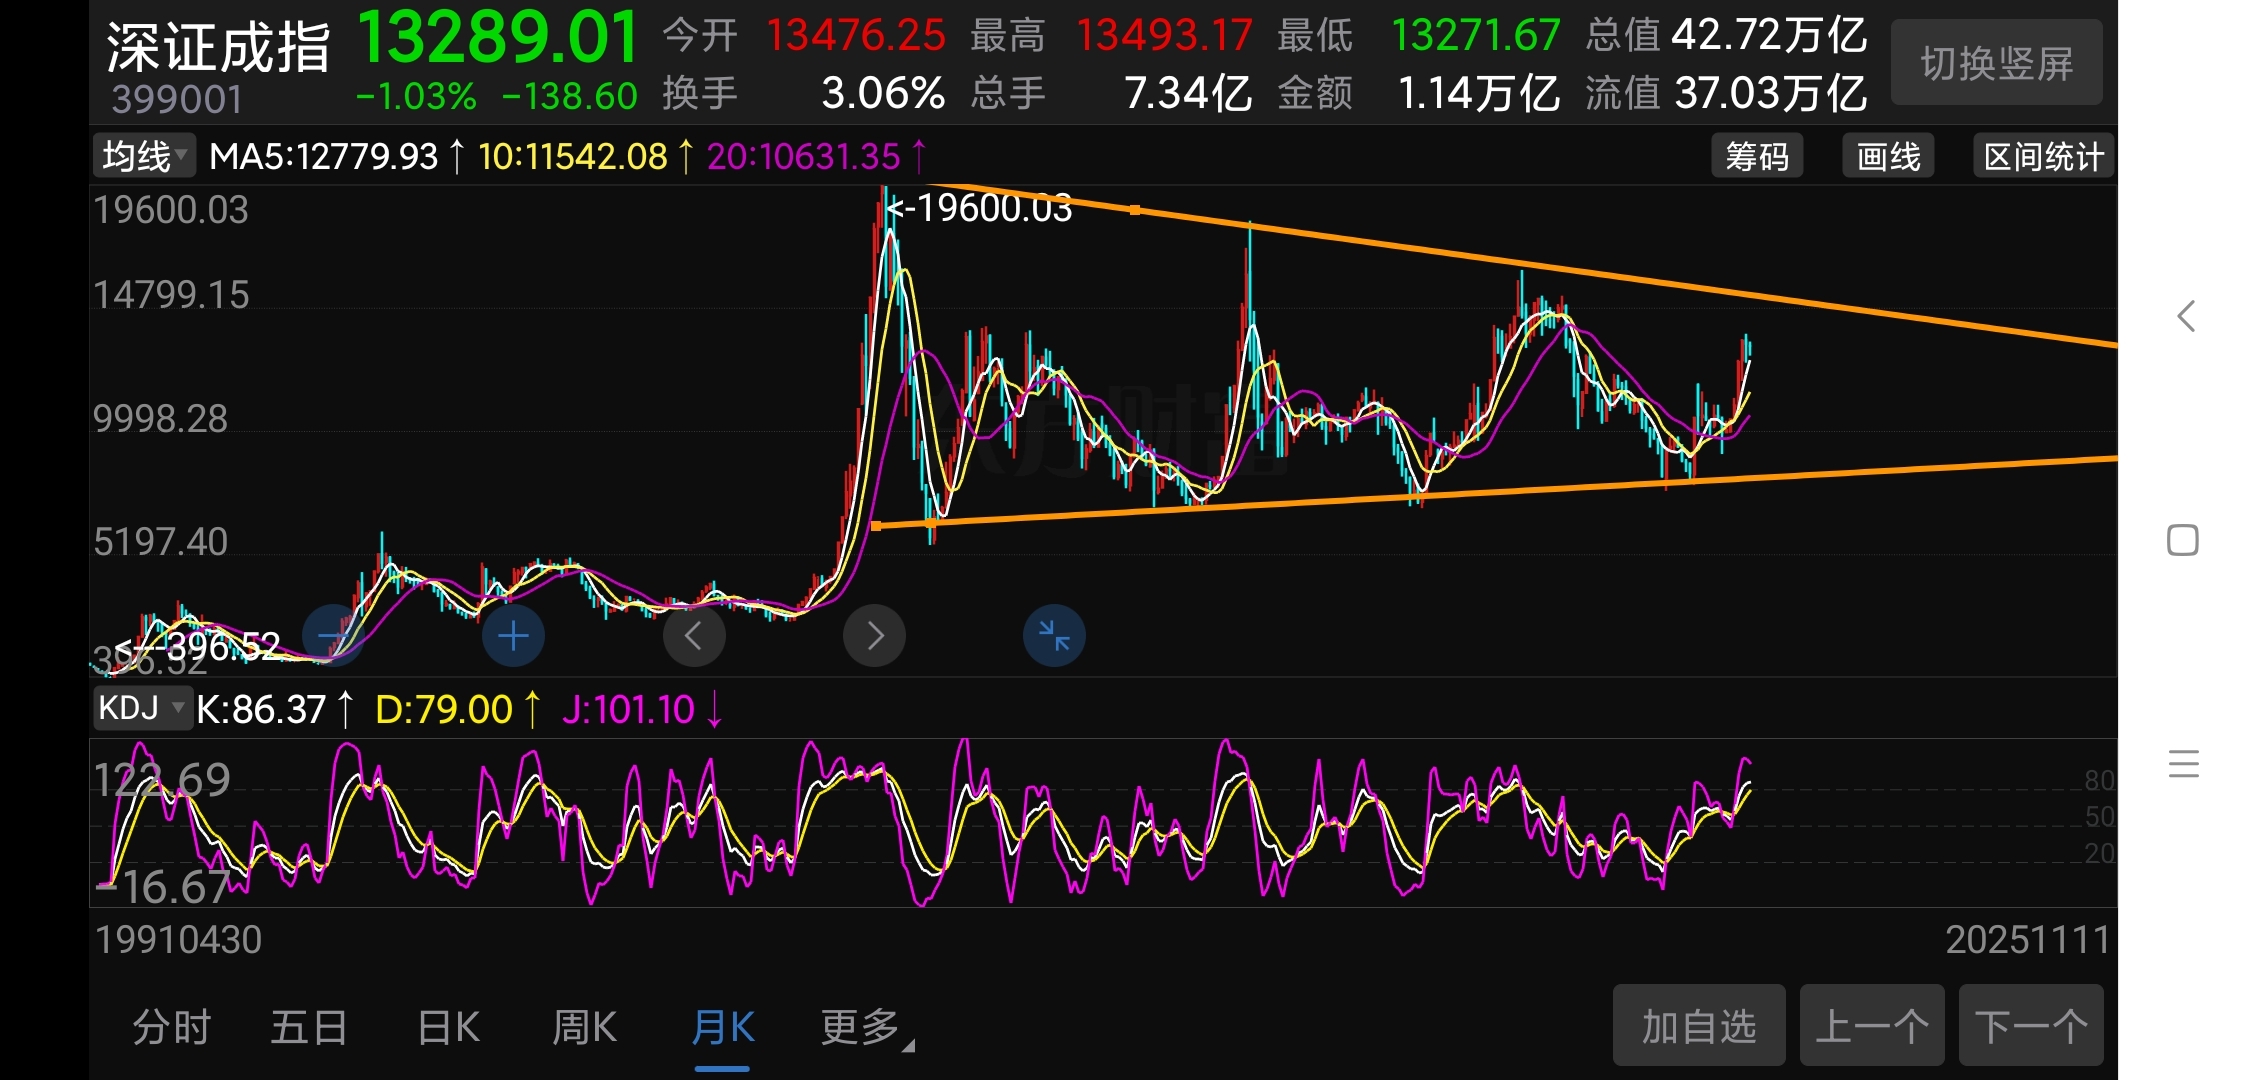Click the zoom-in plus chart button
Image resolution: width=2248 pixels, height=1080 pixels.
point(513,635)
